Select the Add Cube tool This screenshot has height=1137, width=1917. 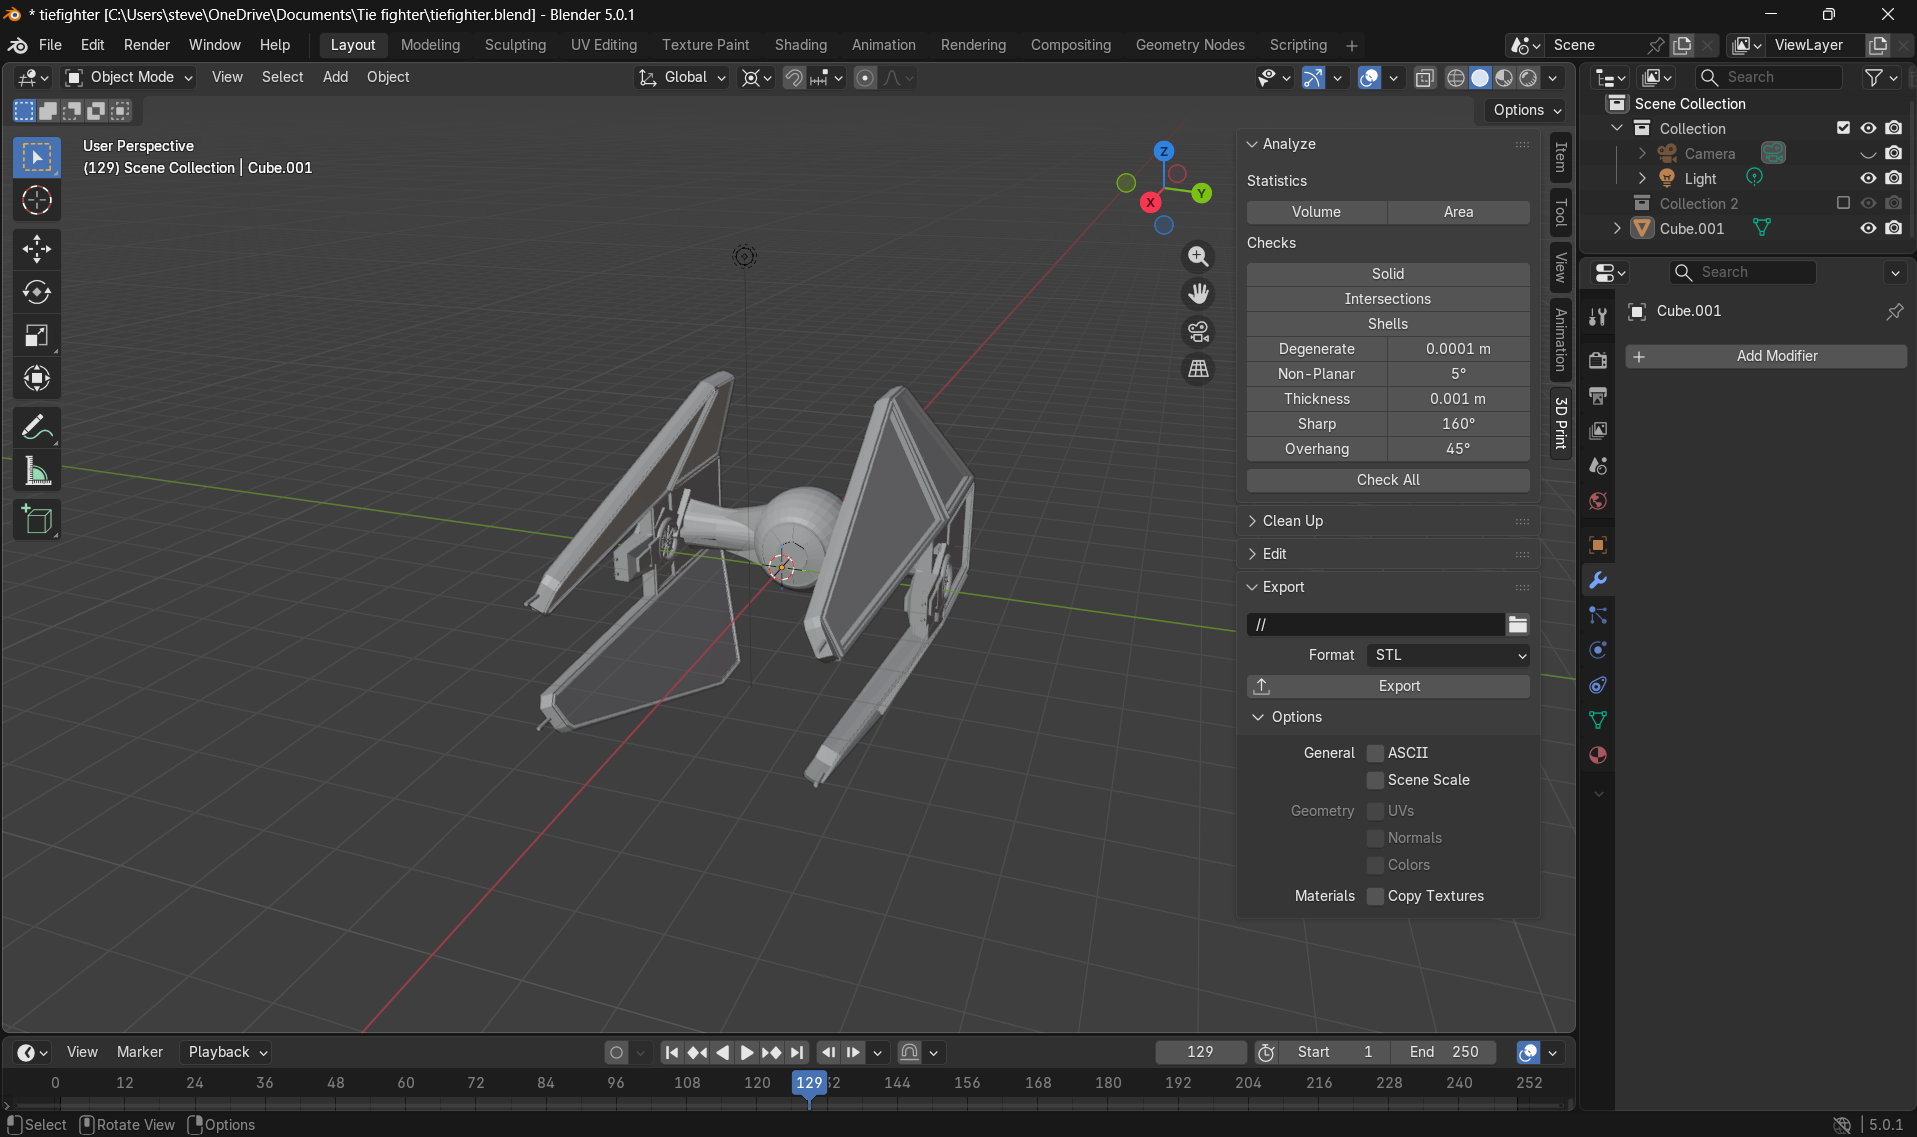point(37,520)
